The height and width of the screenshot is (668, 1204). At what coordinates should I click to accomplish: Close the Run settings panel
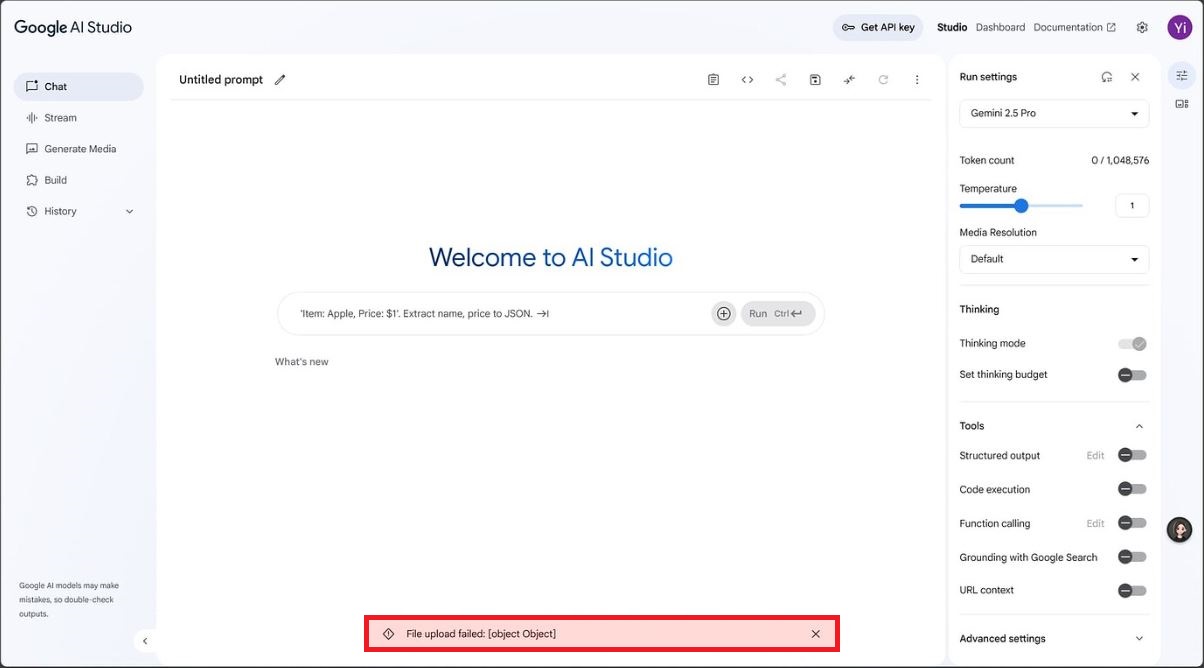click(1135, 77)
